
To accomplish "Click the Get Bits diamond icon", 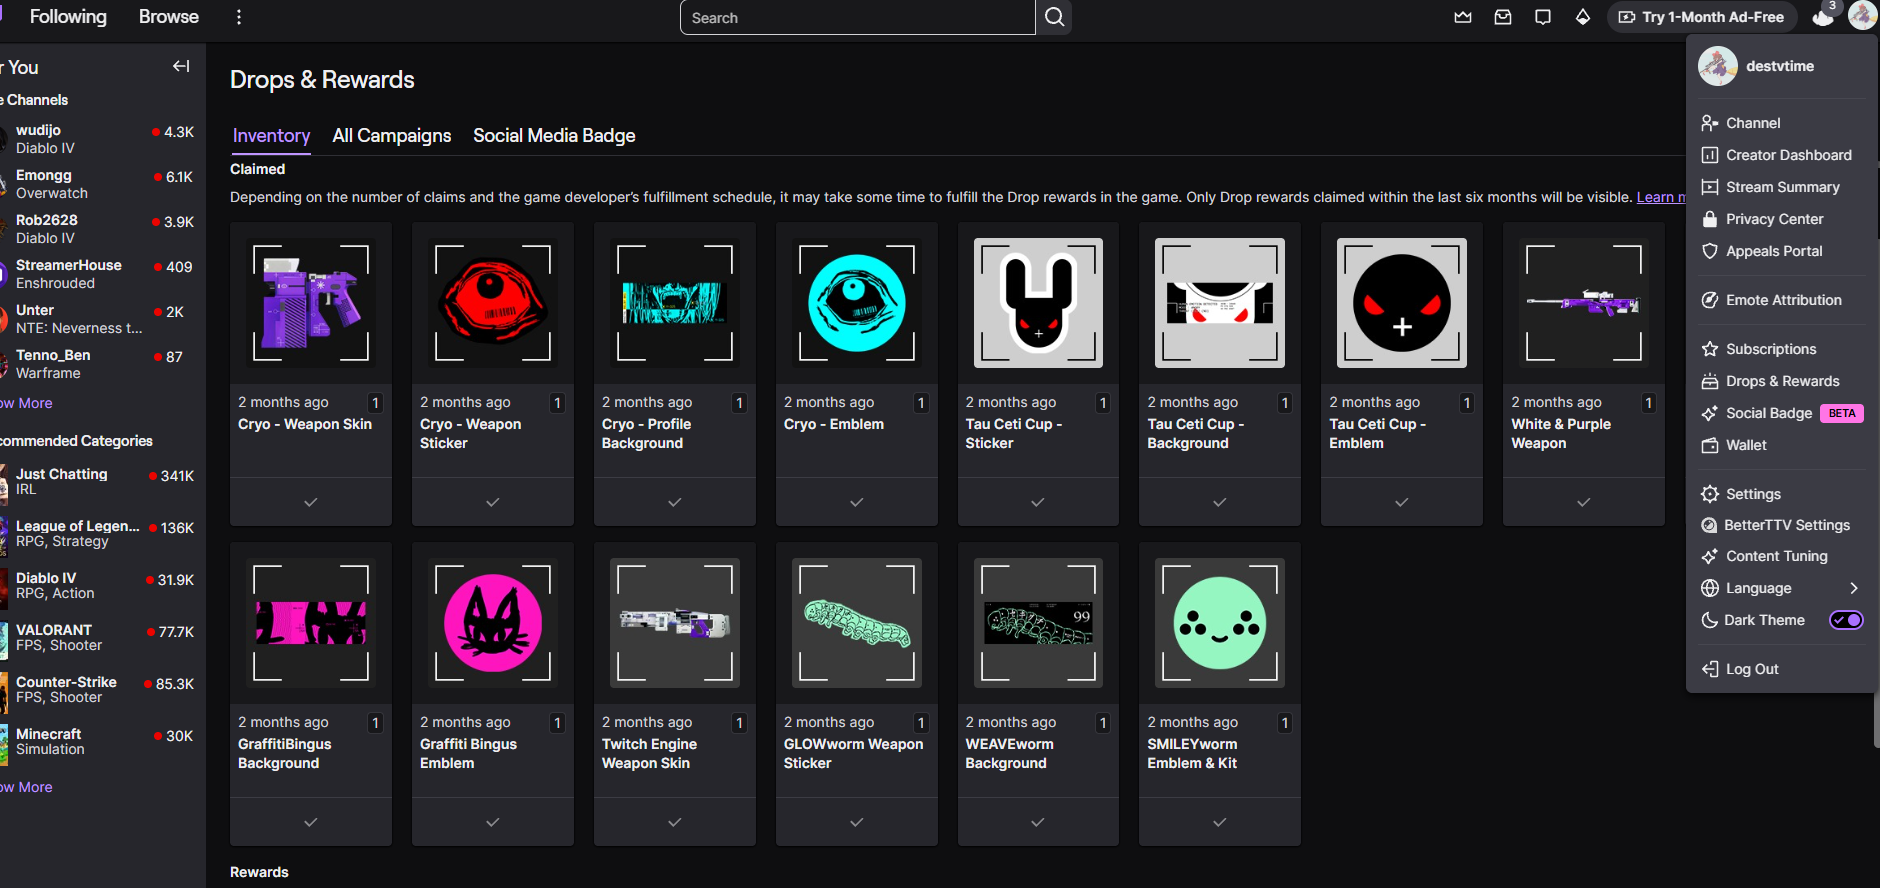I will point(1583,17).
